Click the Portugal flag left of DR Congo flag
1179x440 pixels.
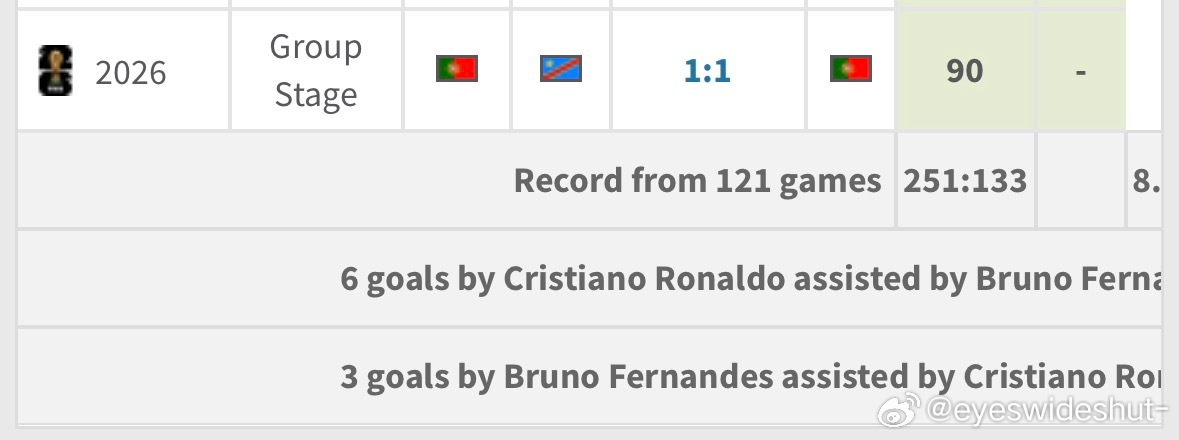[x=457, y=68]
